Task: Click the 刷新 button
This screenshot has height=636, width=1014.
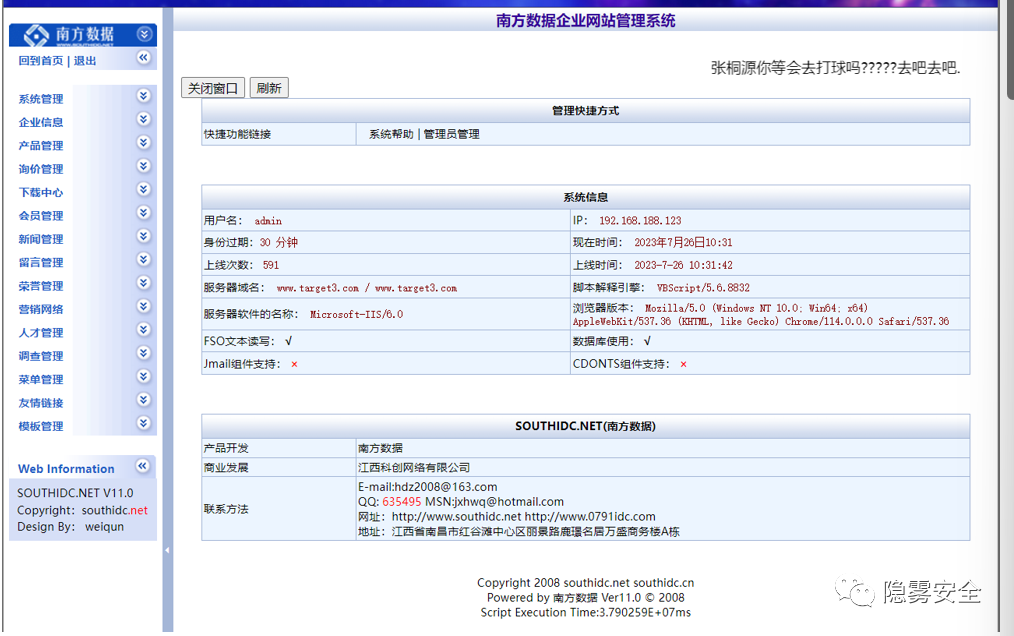Action: [x=269, y=88]
